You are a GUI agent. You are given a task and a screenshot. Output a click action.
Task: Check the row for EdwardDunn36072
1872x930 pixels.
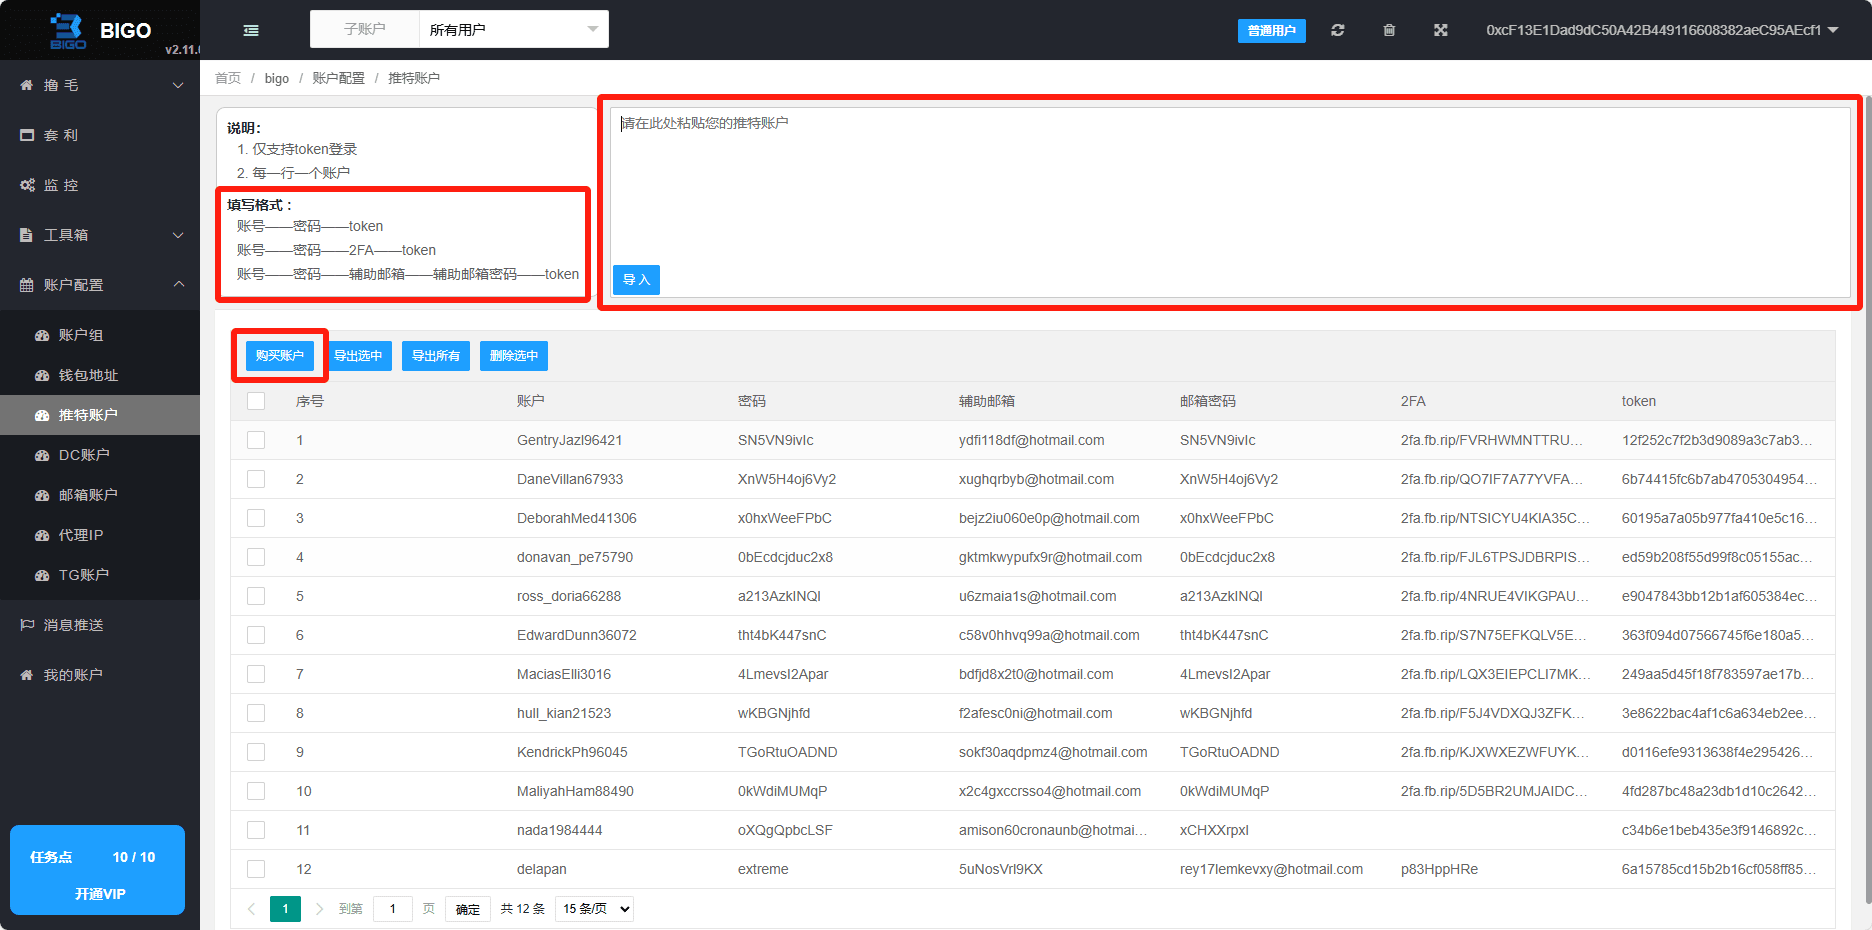[x=256, y=635]
